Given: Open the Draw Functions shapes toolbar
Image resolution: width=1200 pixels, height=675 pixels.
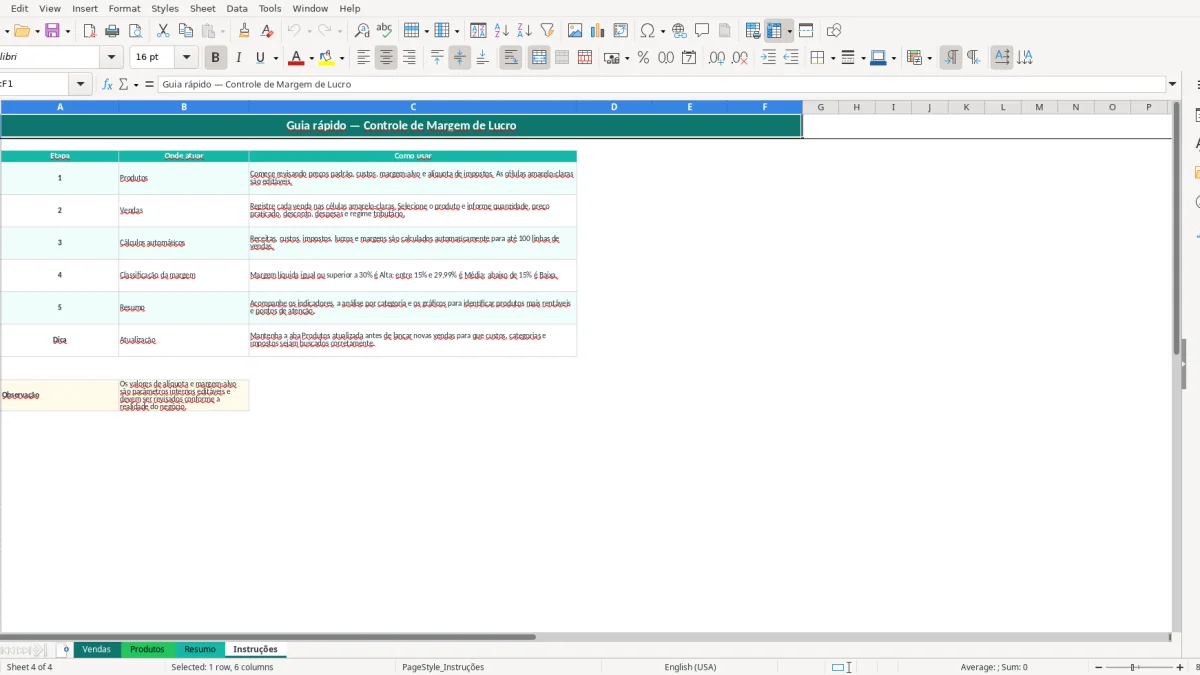Looking at the screenshot, I should tap(834, 31).
